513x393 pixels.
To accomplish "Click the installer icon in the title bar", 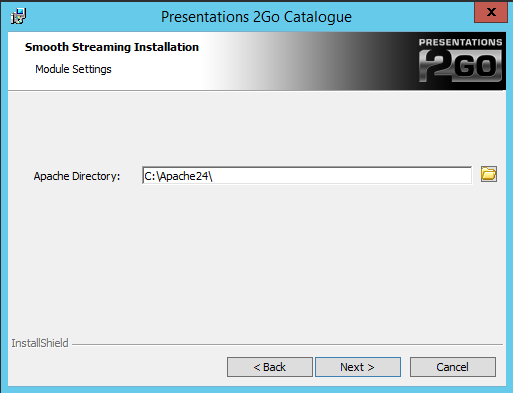I will (x=18, y=16).
